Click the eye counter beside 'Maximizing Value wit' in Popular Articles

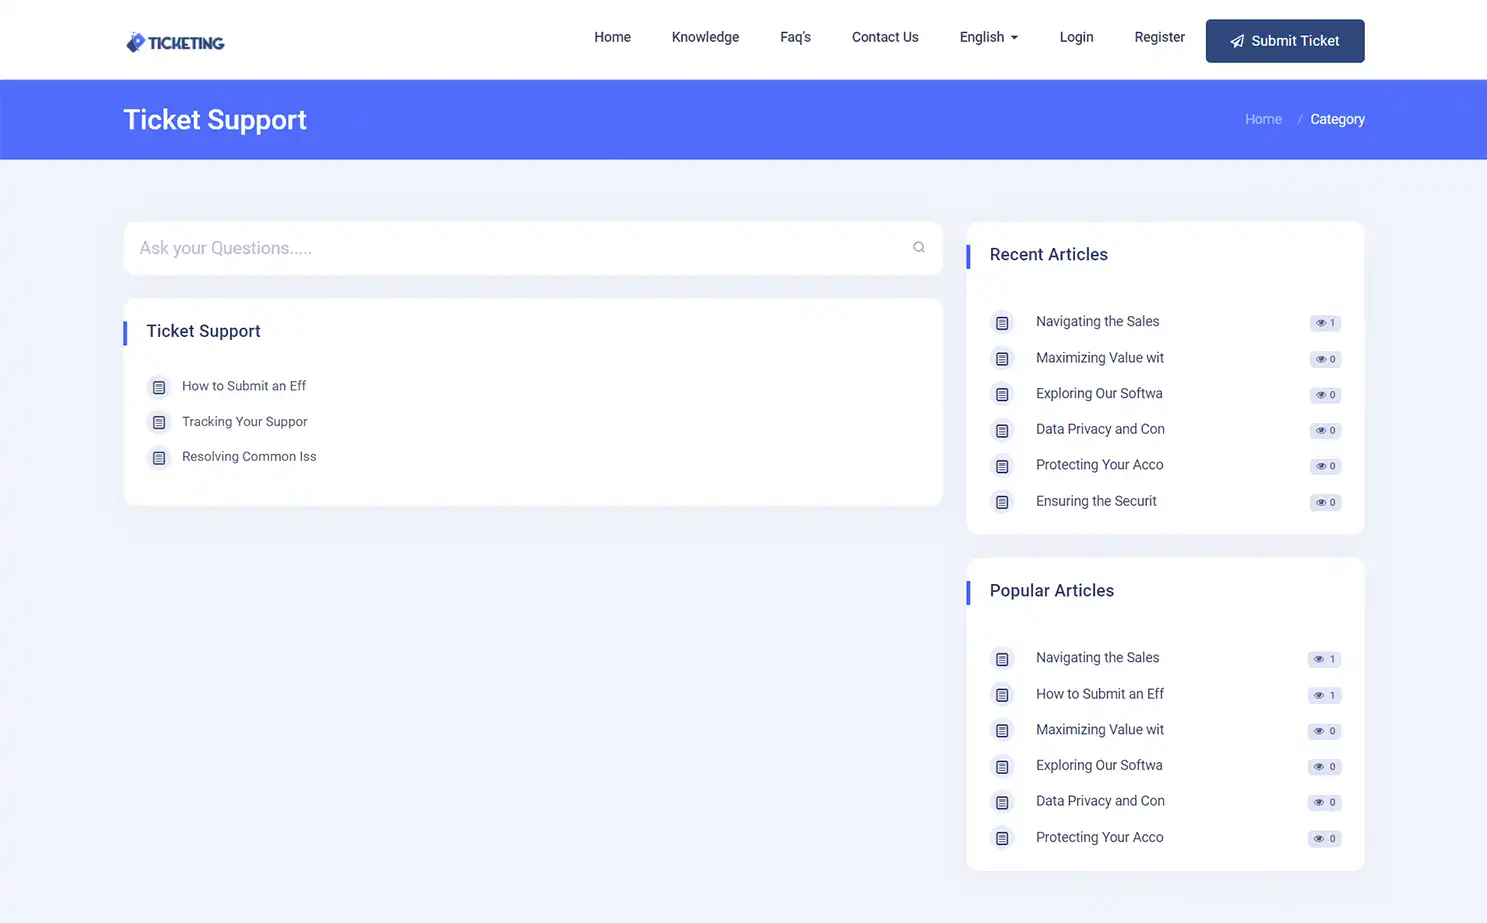tap(1324, 730)
